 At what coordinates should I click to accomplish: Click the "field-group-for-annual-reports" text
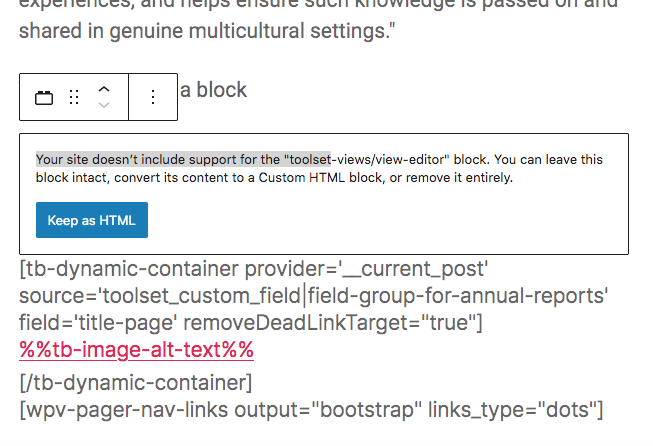pos(456,296)
